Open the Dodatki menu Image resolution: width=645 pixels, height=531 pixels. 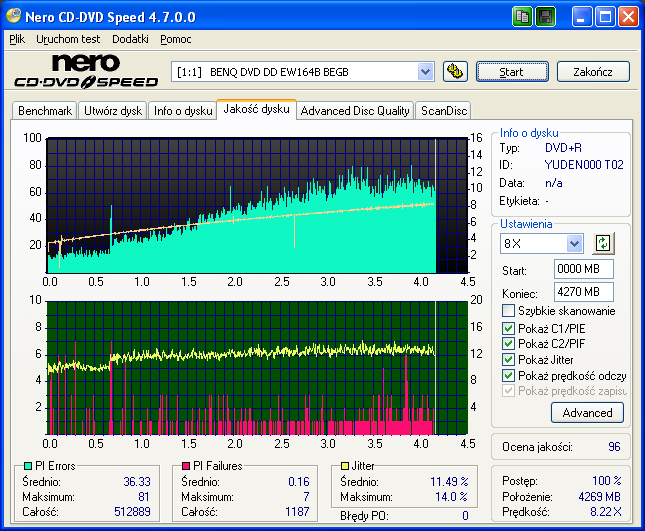tap(130, 39)
